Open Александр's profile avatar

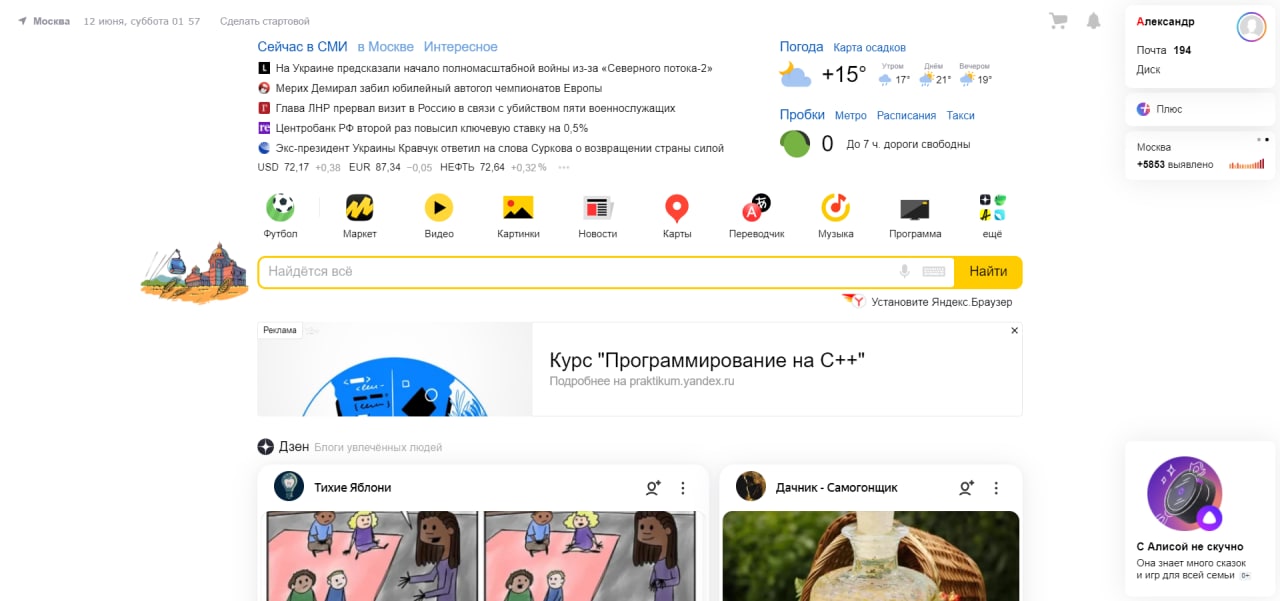pyautogui.click(x=1251, y=26)
